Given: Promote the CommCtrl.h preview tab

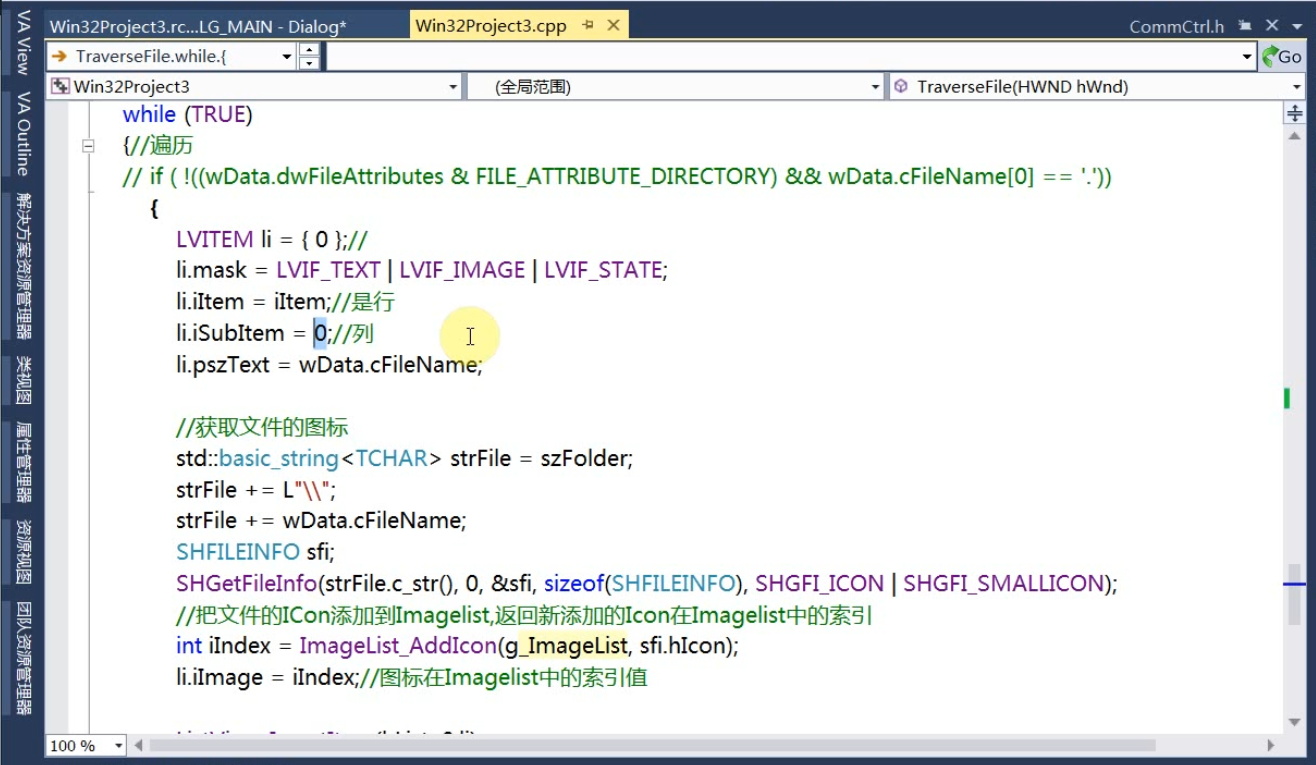Looking at the screenshot, I should (x=1245, y=27).
